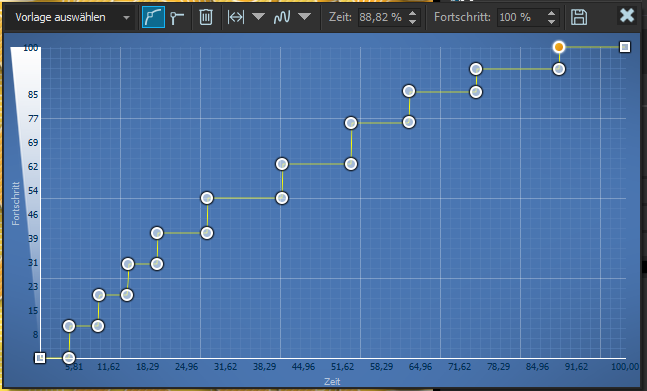The width and height of the screenshot is (647, 391).
Task: Delete selected point with the trash icon
Action: click(205, 17)
